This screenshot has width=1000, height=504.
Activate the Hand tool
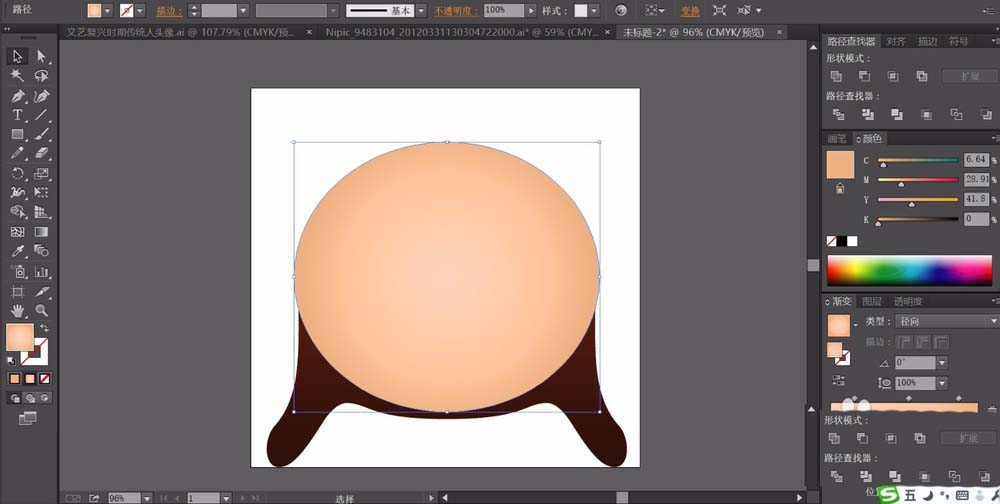click(18, 311)
